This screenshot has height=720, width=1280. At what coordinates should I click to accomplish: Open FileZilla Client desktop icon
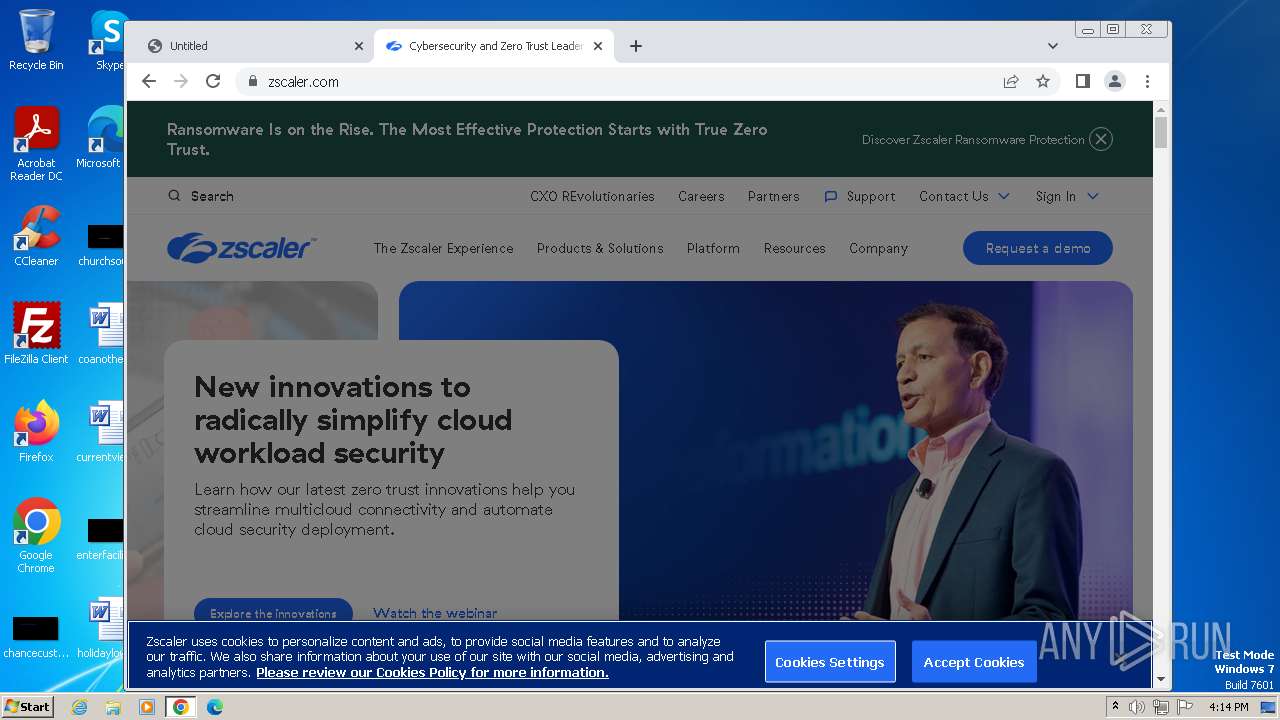coord(36,334)
